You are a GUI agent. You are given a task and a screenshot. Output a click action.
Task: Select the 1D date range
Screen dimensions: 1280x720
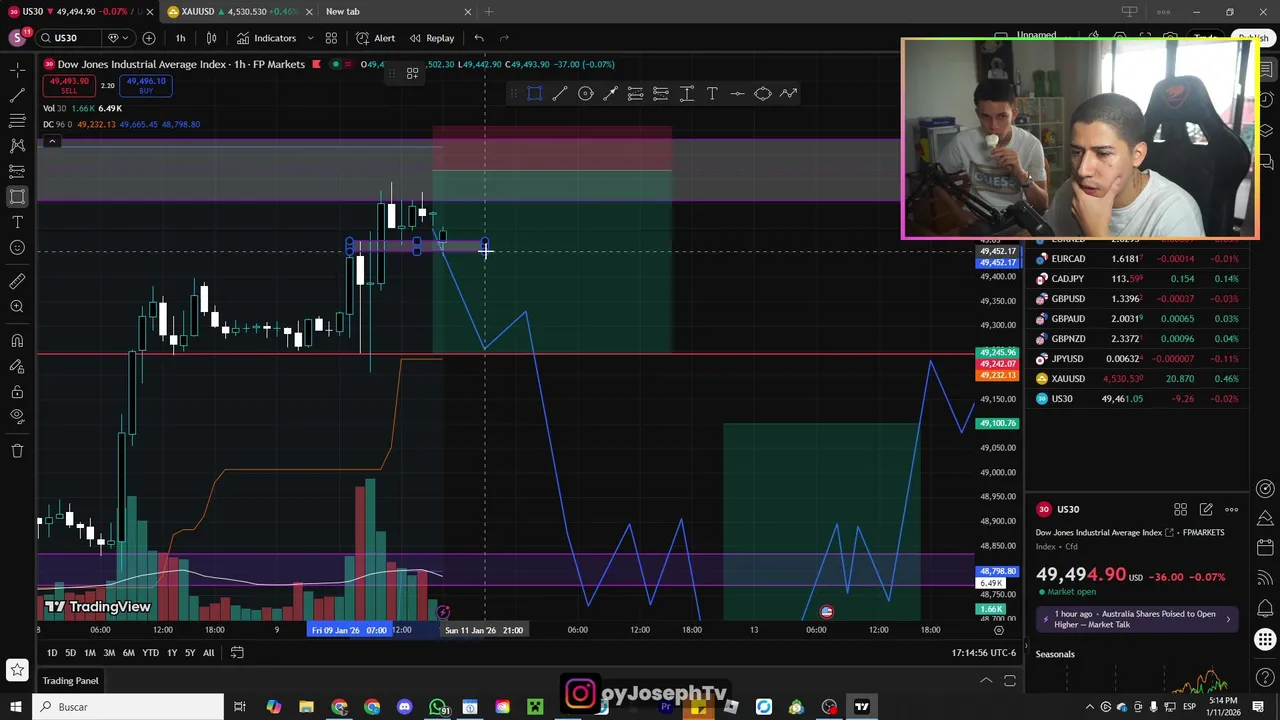[52, 653]
